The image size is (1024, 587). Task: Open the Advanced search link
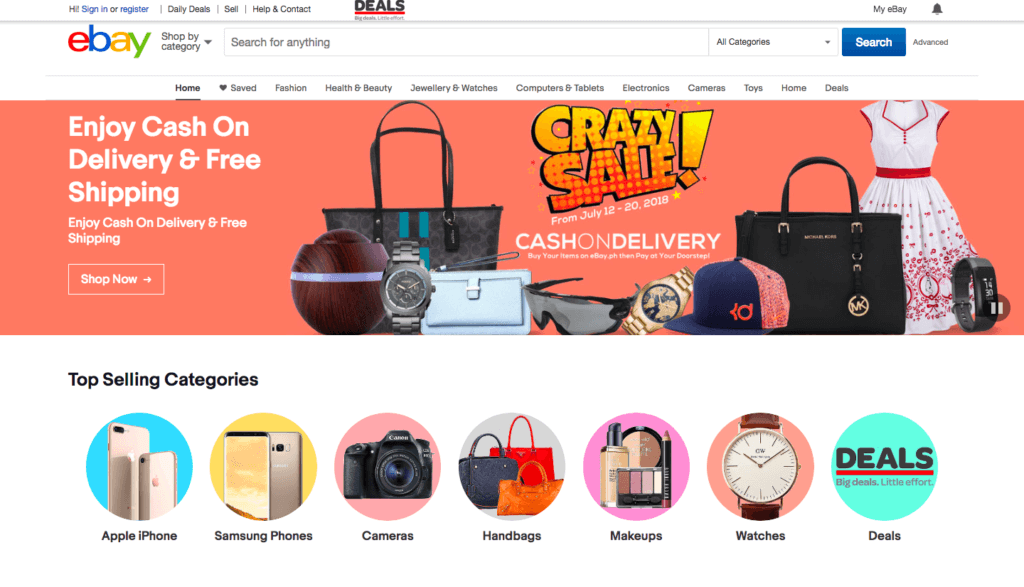click(x=930, y=42)
